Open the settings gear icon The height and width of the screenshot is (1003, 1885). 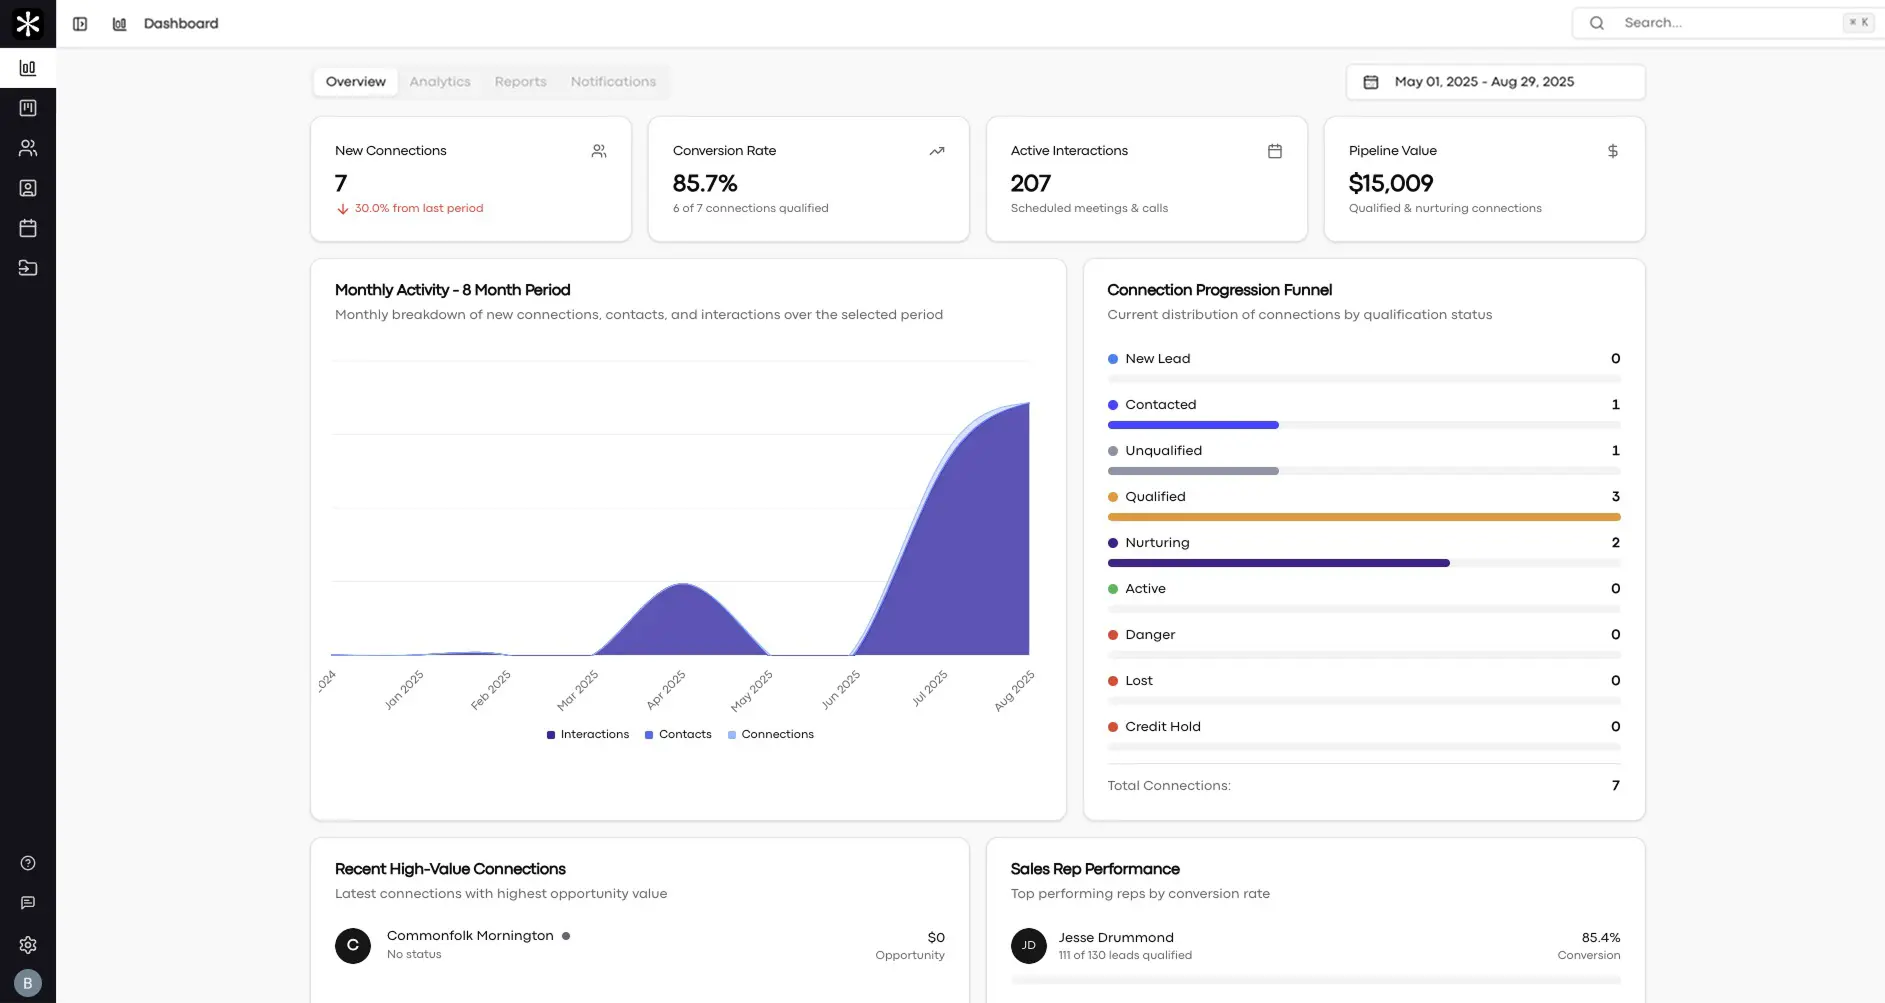(x=28, y=945)
